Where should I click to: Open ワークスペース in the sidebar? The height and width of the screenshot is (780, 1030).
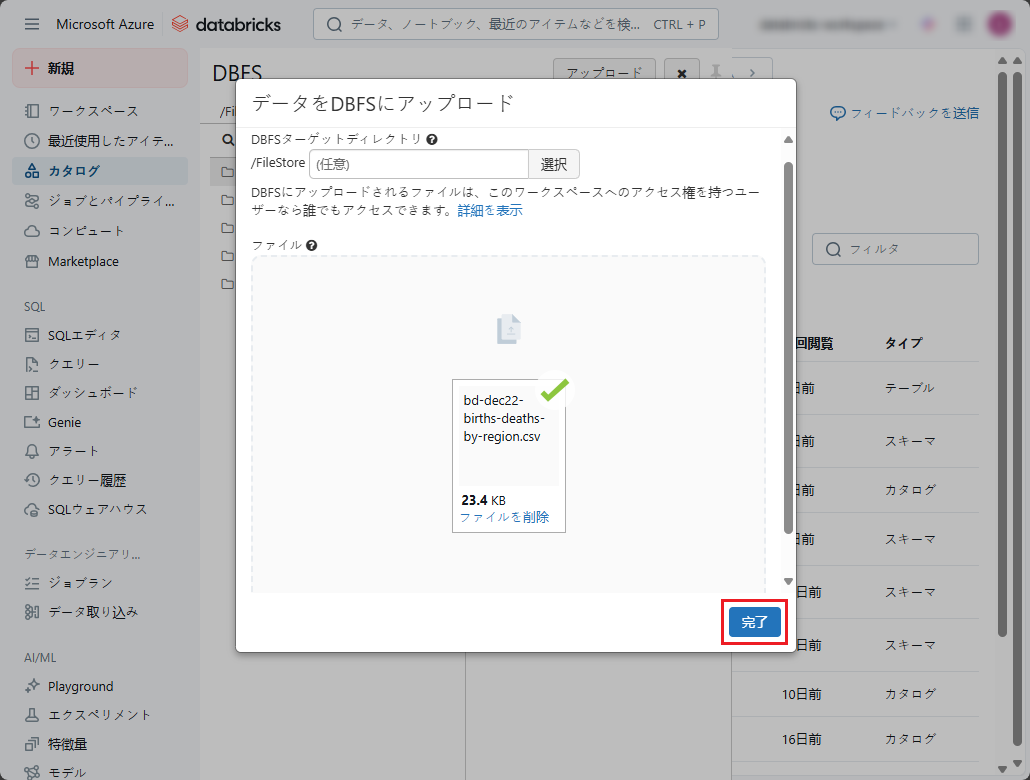click(x=92, y=111)
